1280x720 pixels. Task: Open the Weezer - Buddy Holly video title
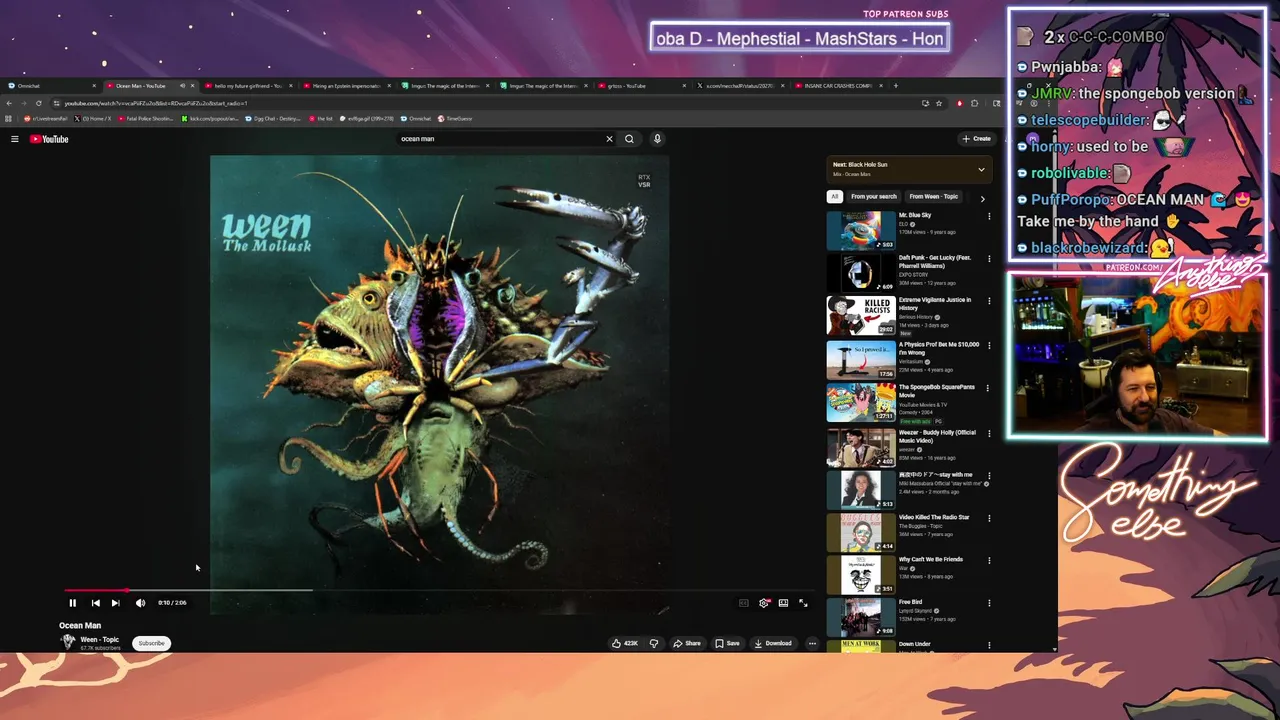[937, 436]
